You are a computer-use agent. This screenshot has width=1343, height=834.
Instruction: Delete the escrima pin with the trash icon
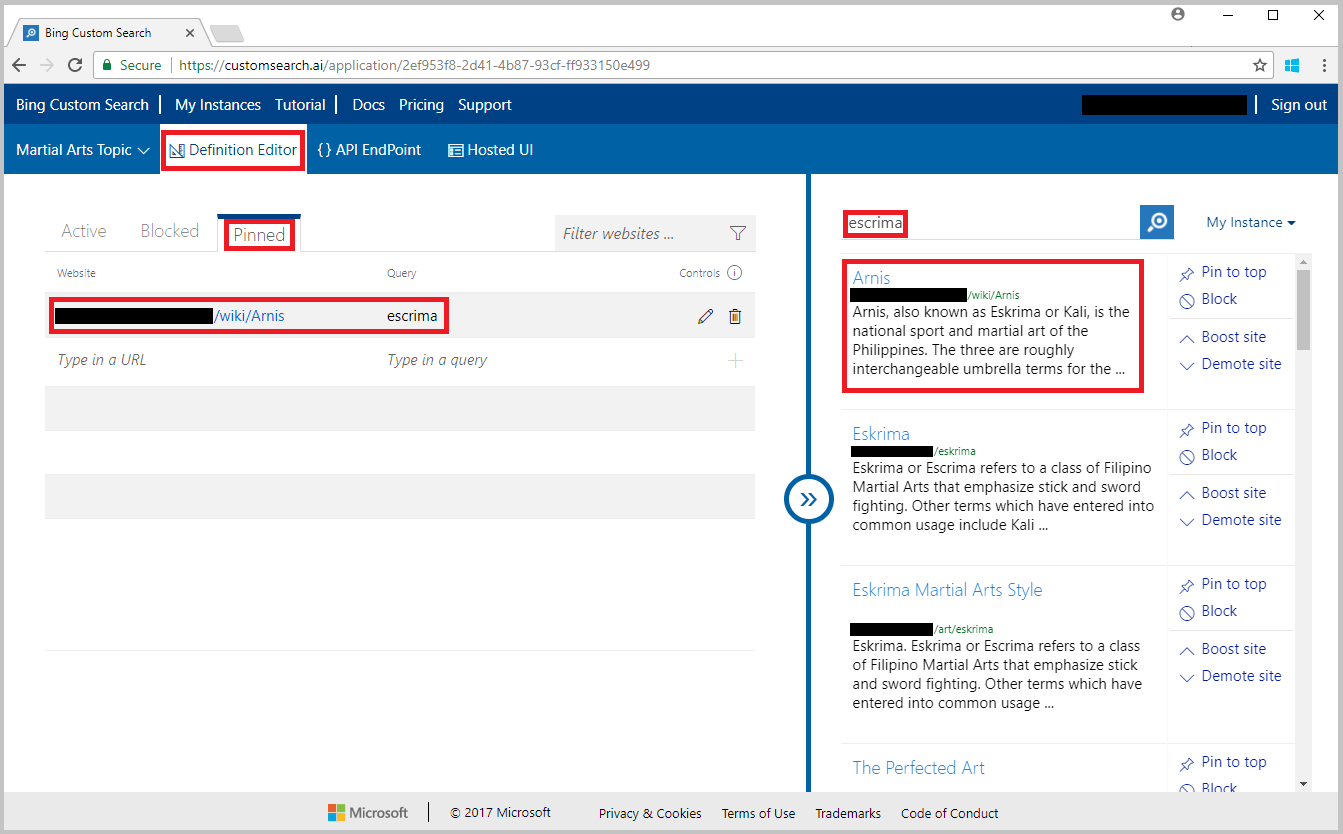[735, 315]
